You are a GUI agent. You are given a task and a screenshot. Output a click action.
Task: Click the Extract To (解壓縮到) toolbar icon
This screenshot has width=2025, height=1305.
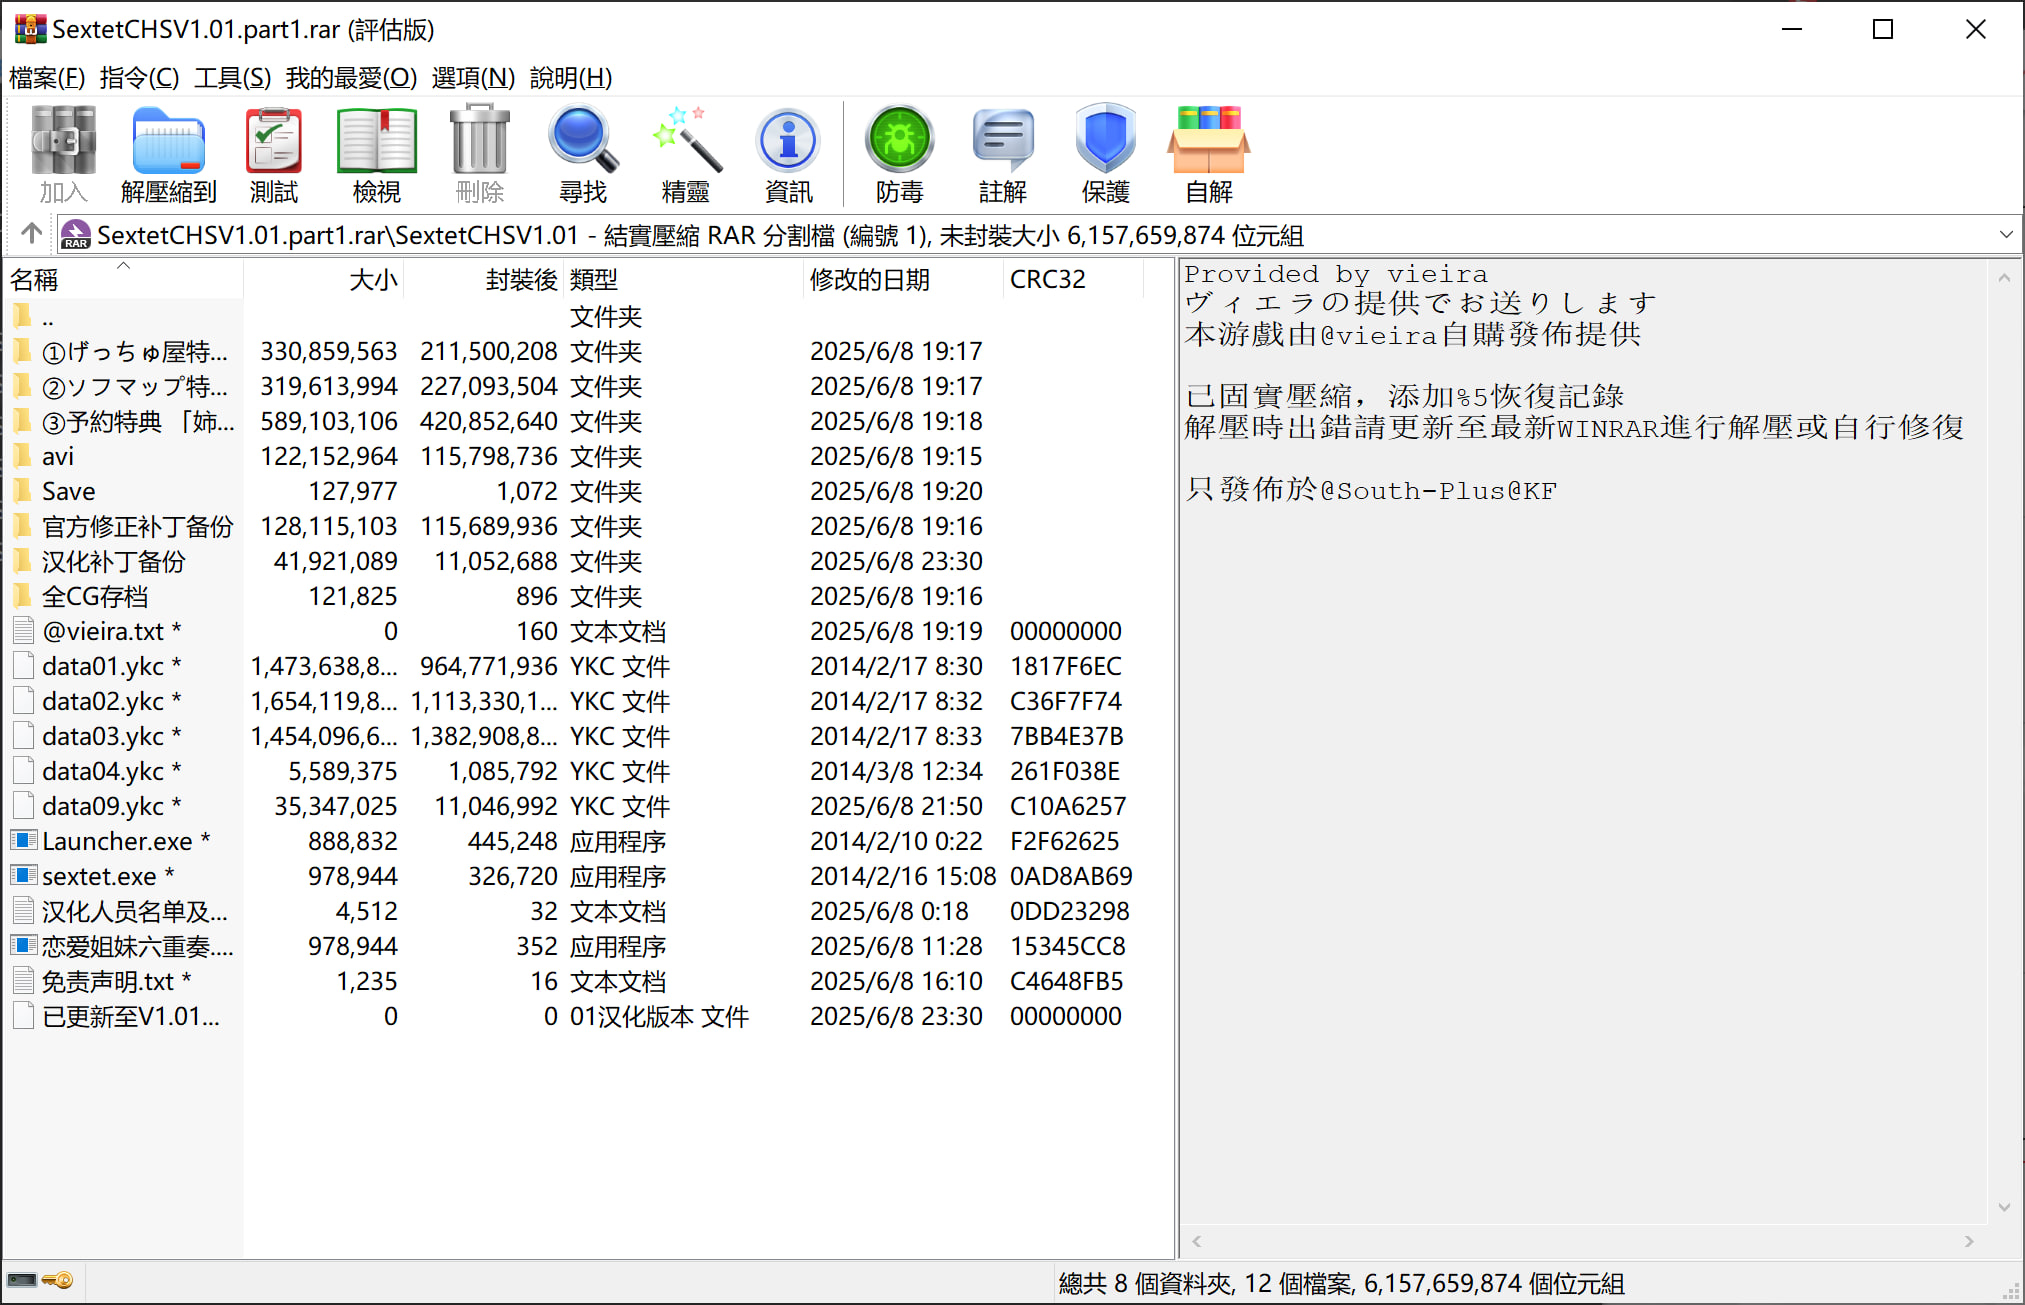168,153
